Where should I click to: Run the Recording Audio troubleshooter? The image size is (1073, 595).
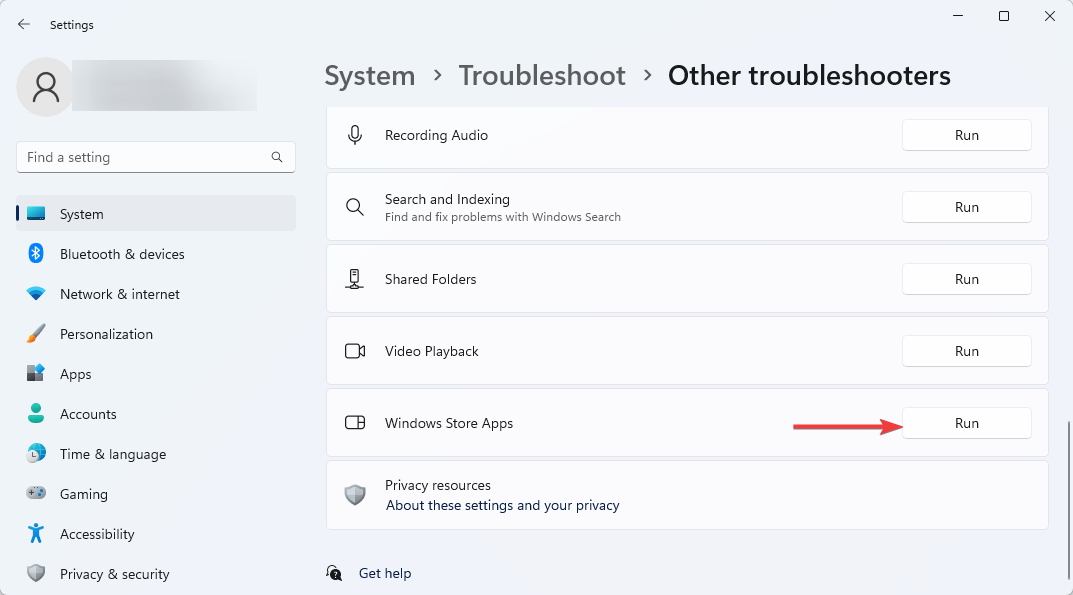coord(966,135)
